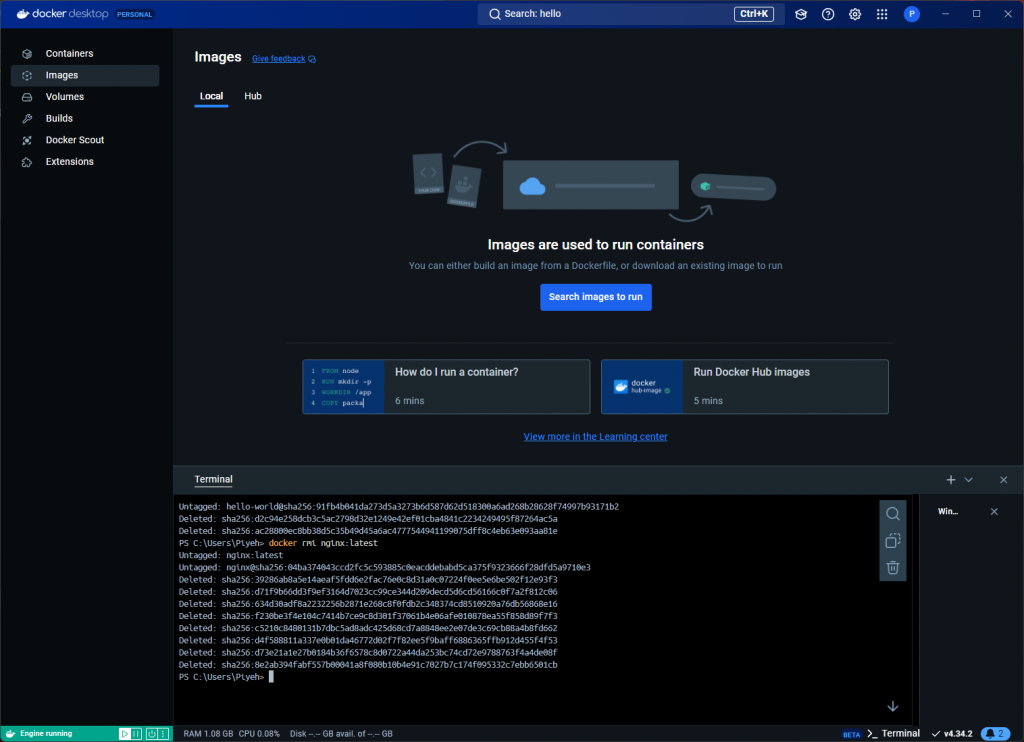Click terminal prompt input line

click(x=226, y=677)
